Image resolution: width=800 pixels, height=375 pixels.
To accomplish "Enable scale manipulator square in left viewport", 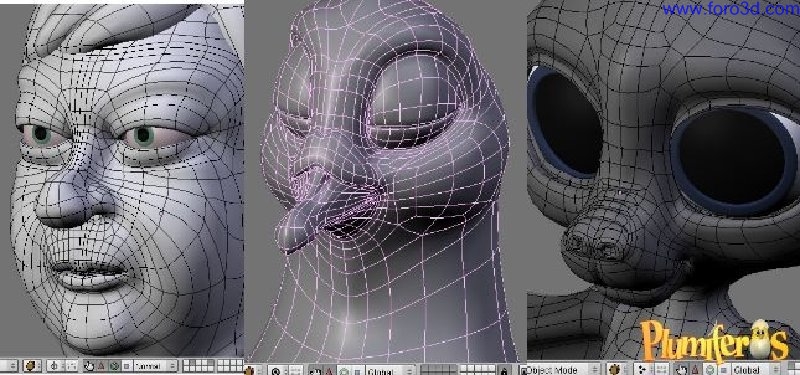I will point(127,366).
